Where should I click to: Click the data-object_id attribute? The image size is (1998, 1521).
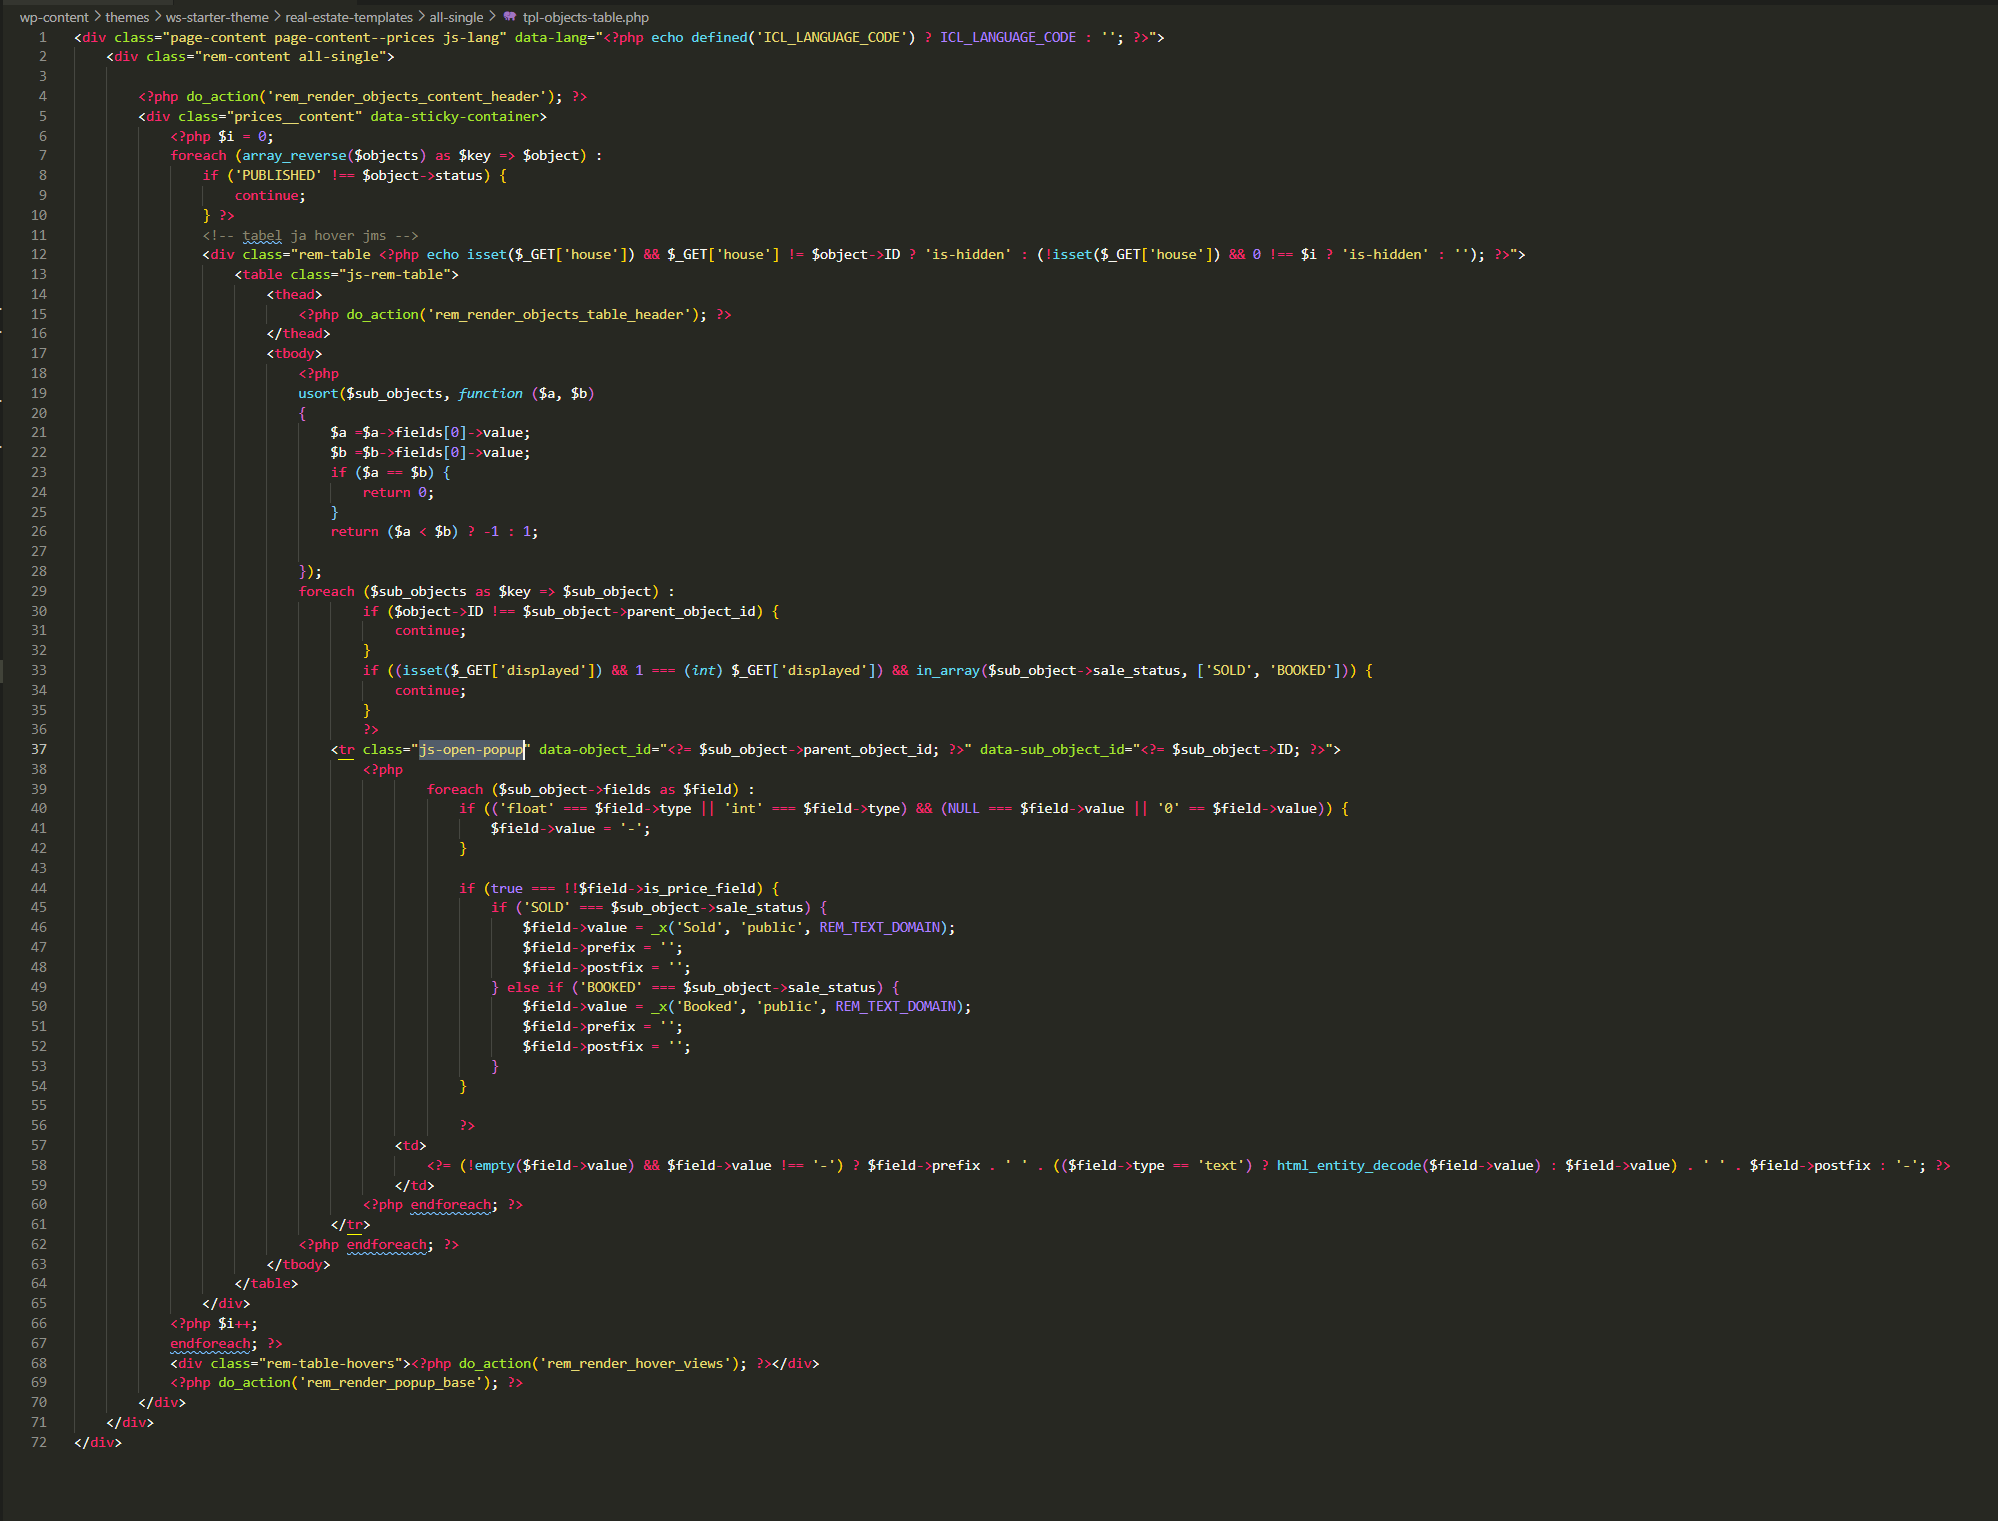[x=595, y=749]
